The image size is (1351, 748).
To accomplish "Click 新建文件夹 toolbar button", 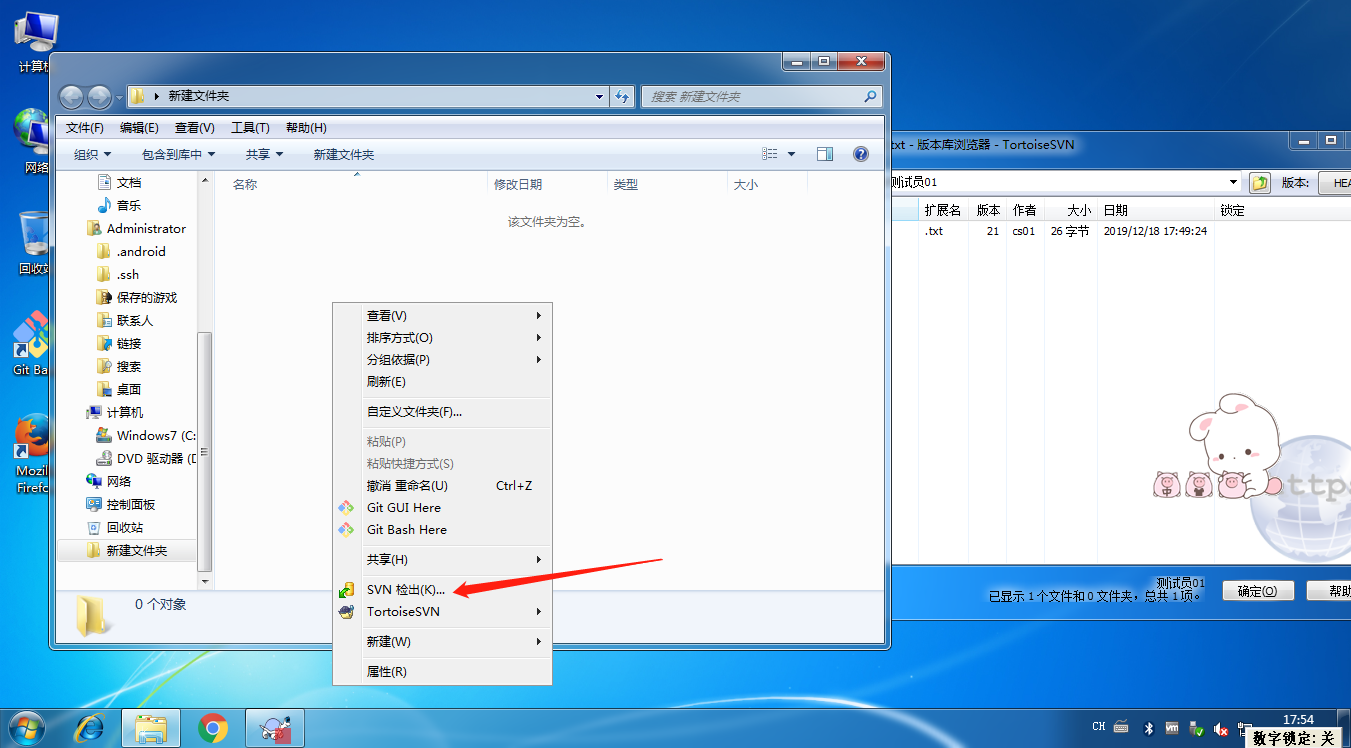I will coord(344,154).
